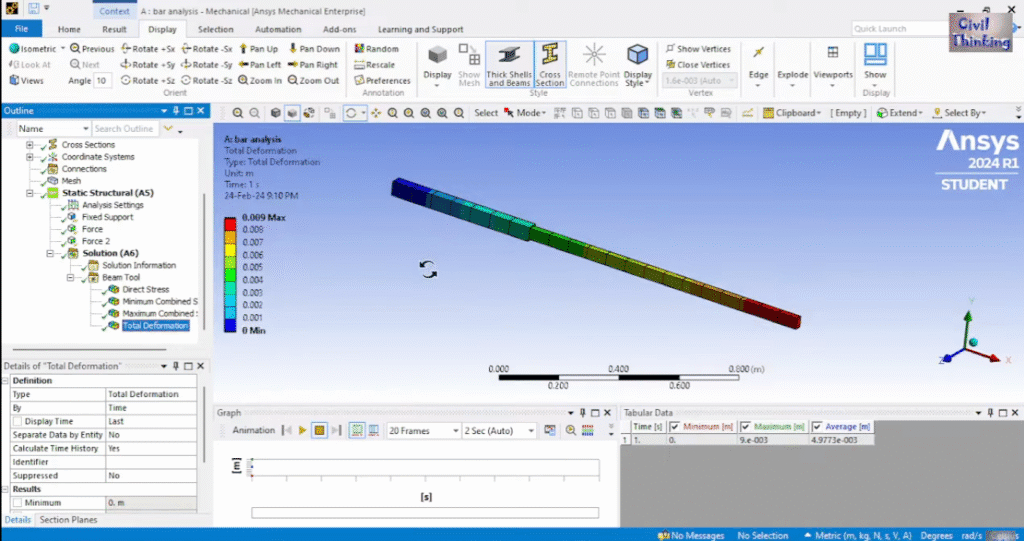This screenshot has width=1024, height=541.
Task: Click the Rotate +Sx orient icon
Action: (x=148, y=48)
